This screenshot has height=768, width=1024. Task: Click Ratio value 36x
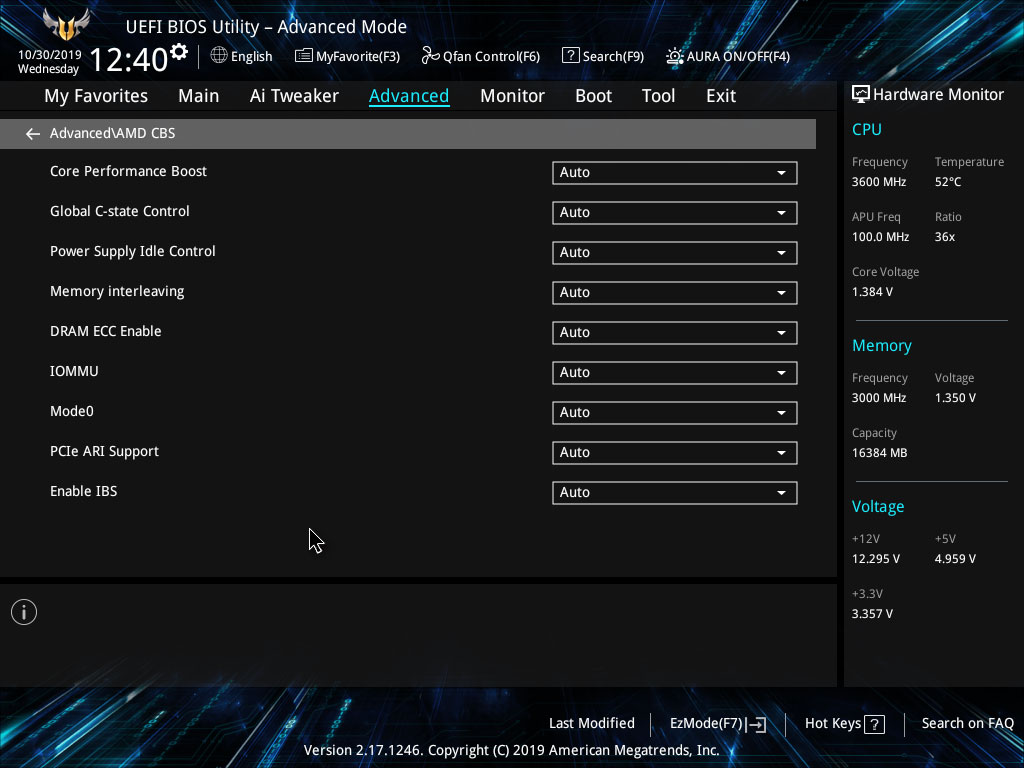(944, 237)
